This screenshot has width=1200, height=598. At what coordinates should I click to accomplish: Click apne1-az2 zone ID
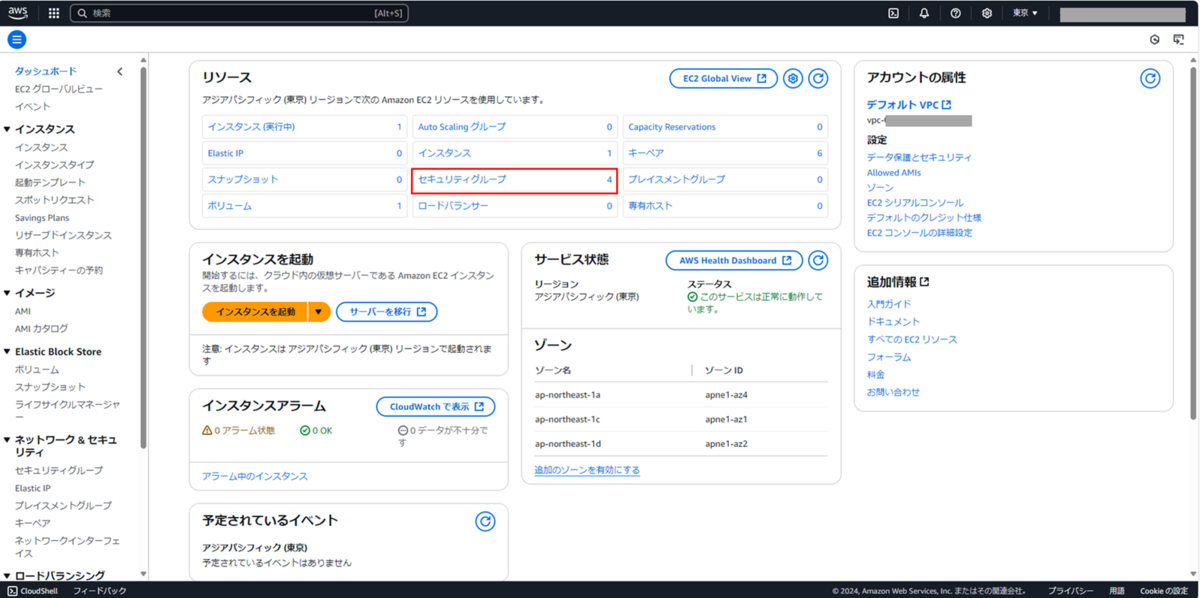coord(726,444)
